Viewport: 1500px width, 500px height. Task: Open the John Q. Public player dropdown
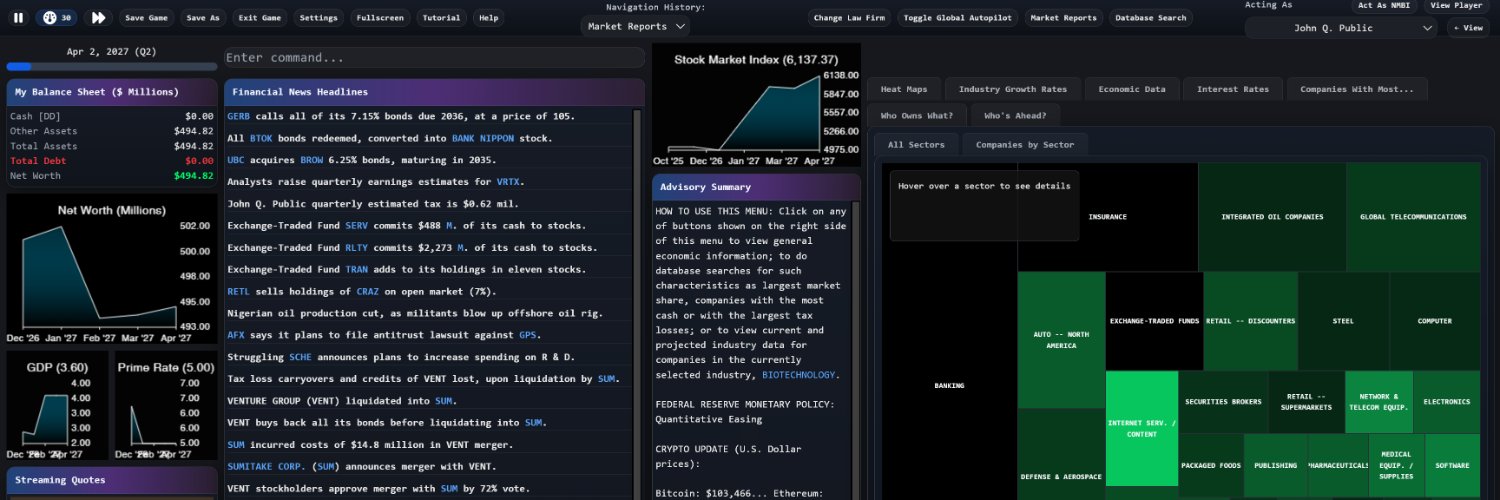(x=1341, y=28)
